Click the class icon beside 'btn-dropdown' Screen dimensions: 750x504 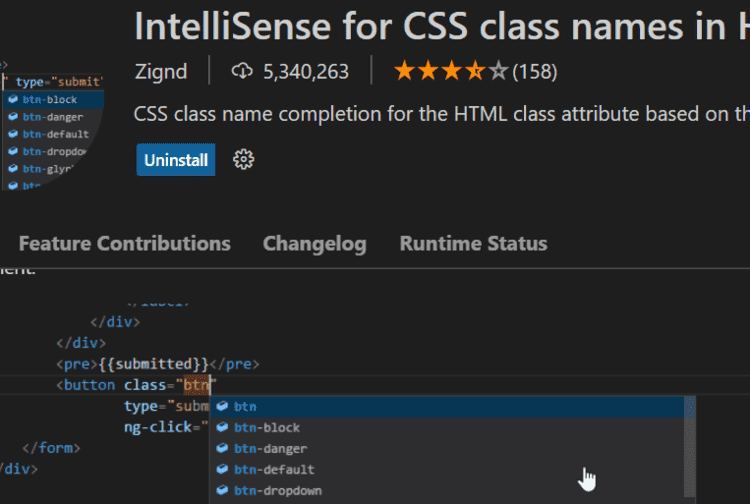click(222, 490)
